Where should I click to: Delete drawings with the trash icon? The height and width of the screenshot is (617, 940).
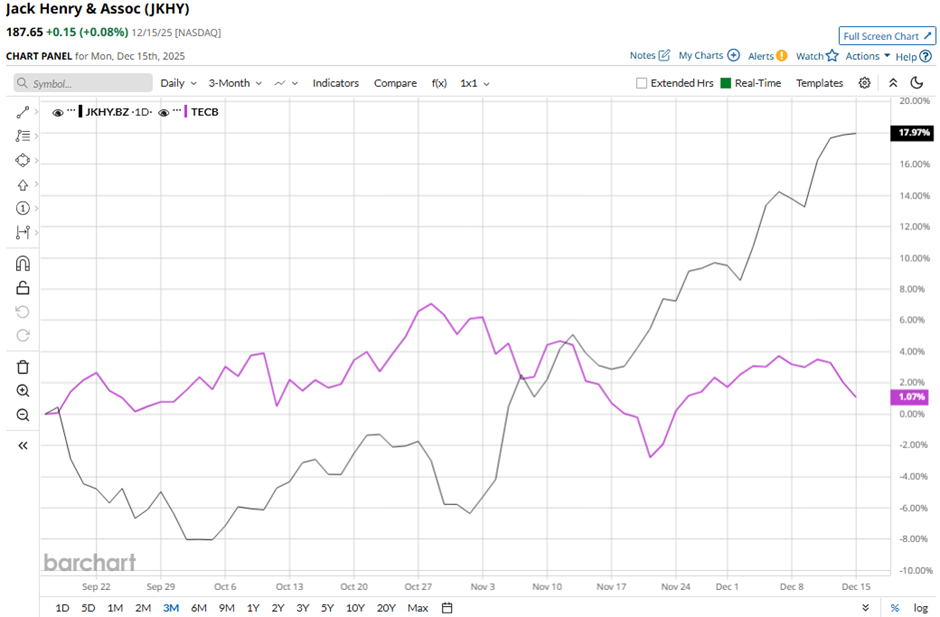pos(23,367)
